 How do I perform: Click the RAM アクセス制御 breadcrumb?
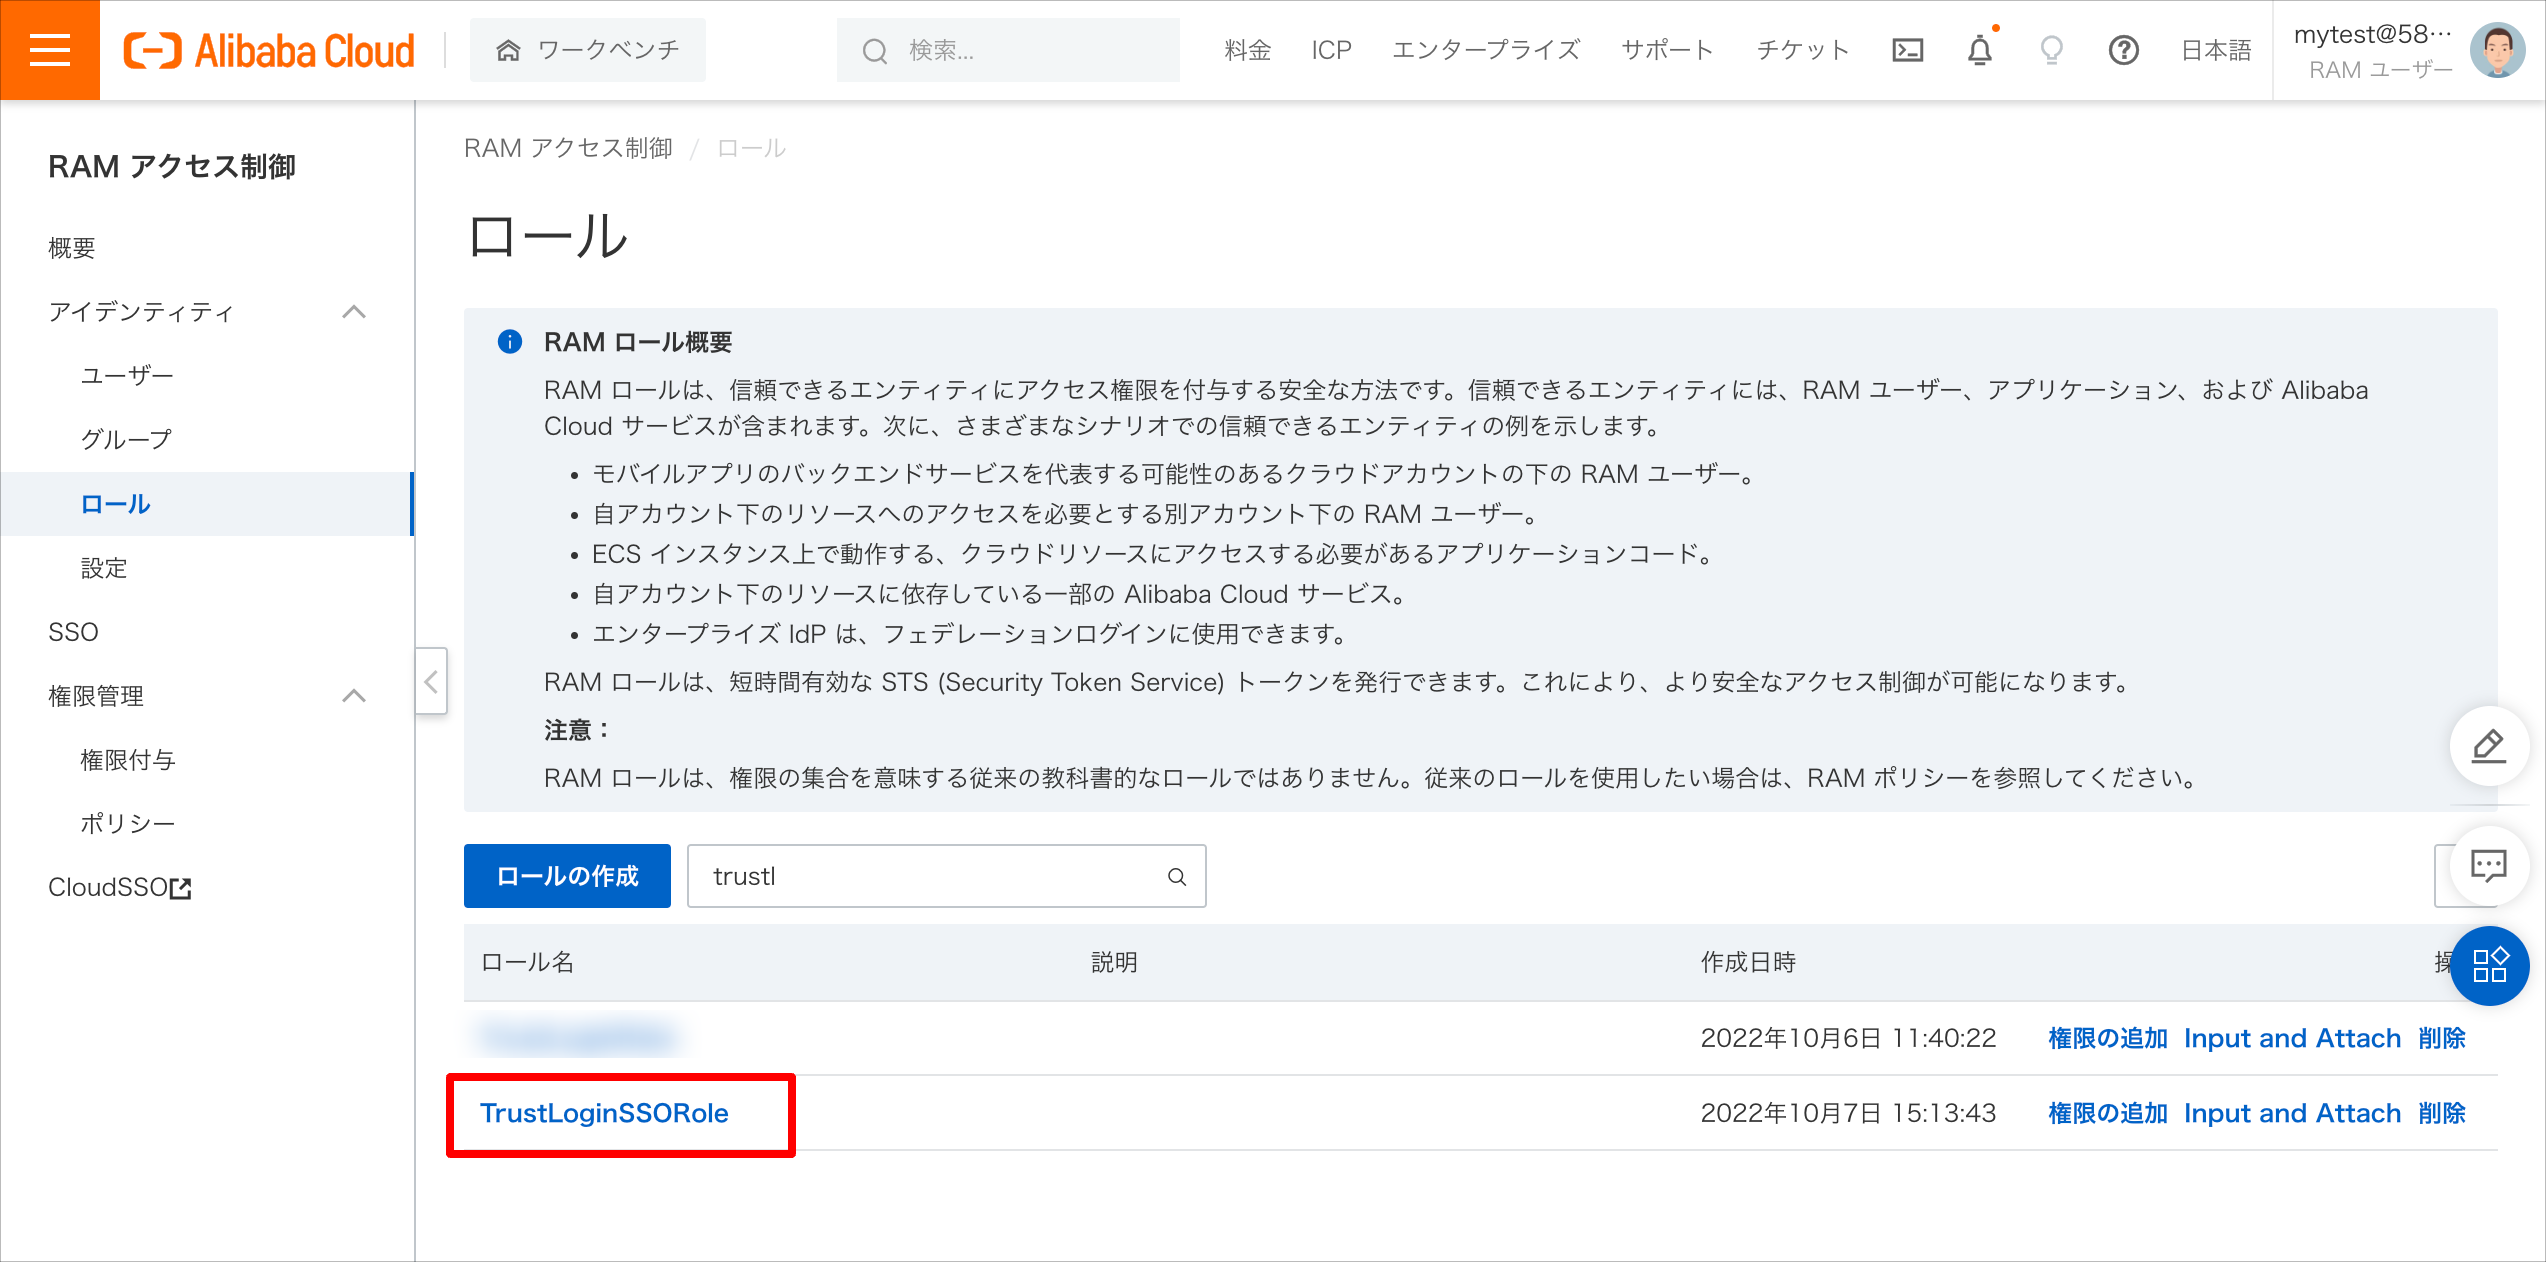(x=568, y=148)
